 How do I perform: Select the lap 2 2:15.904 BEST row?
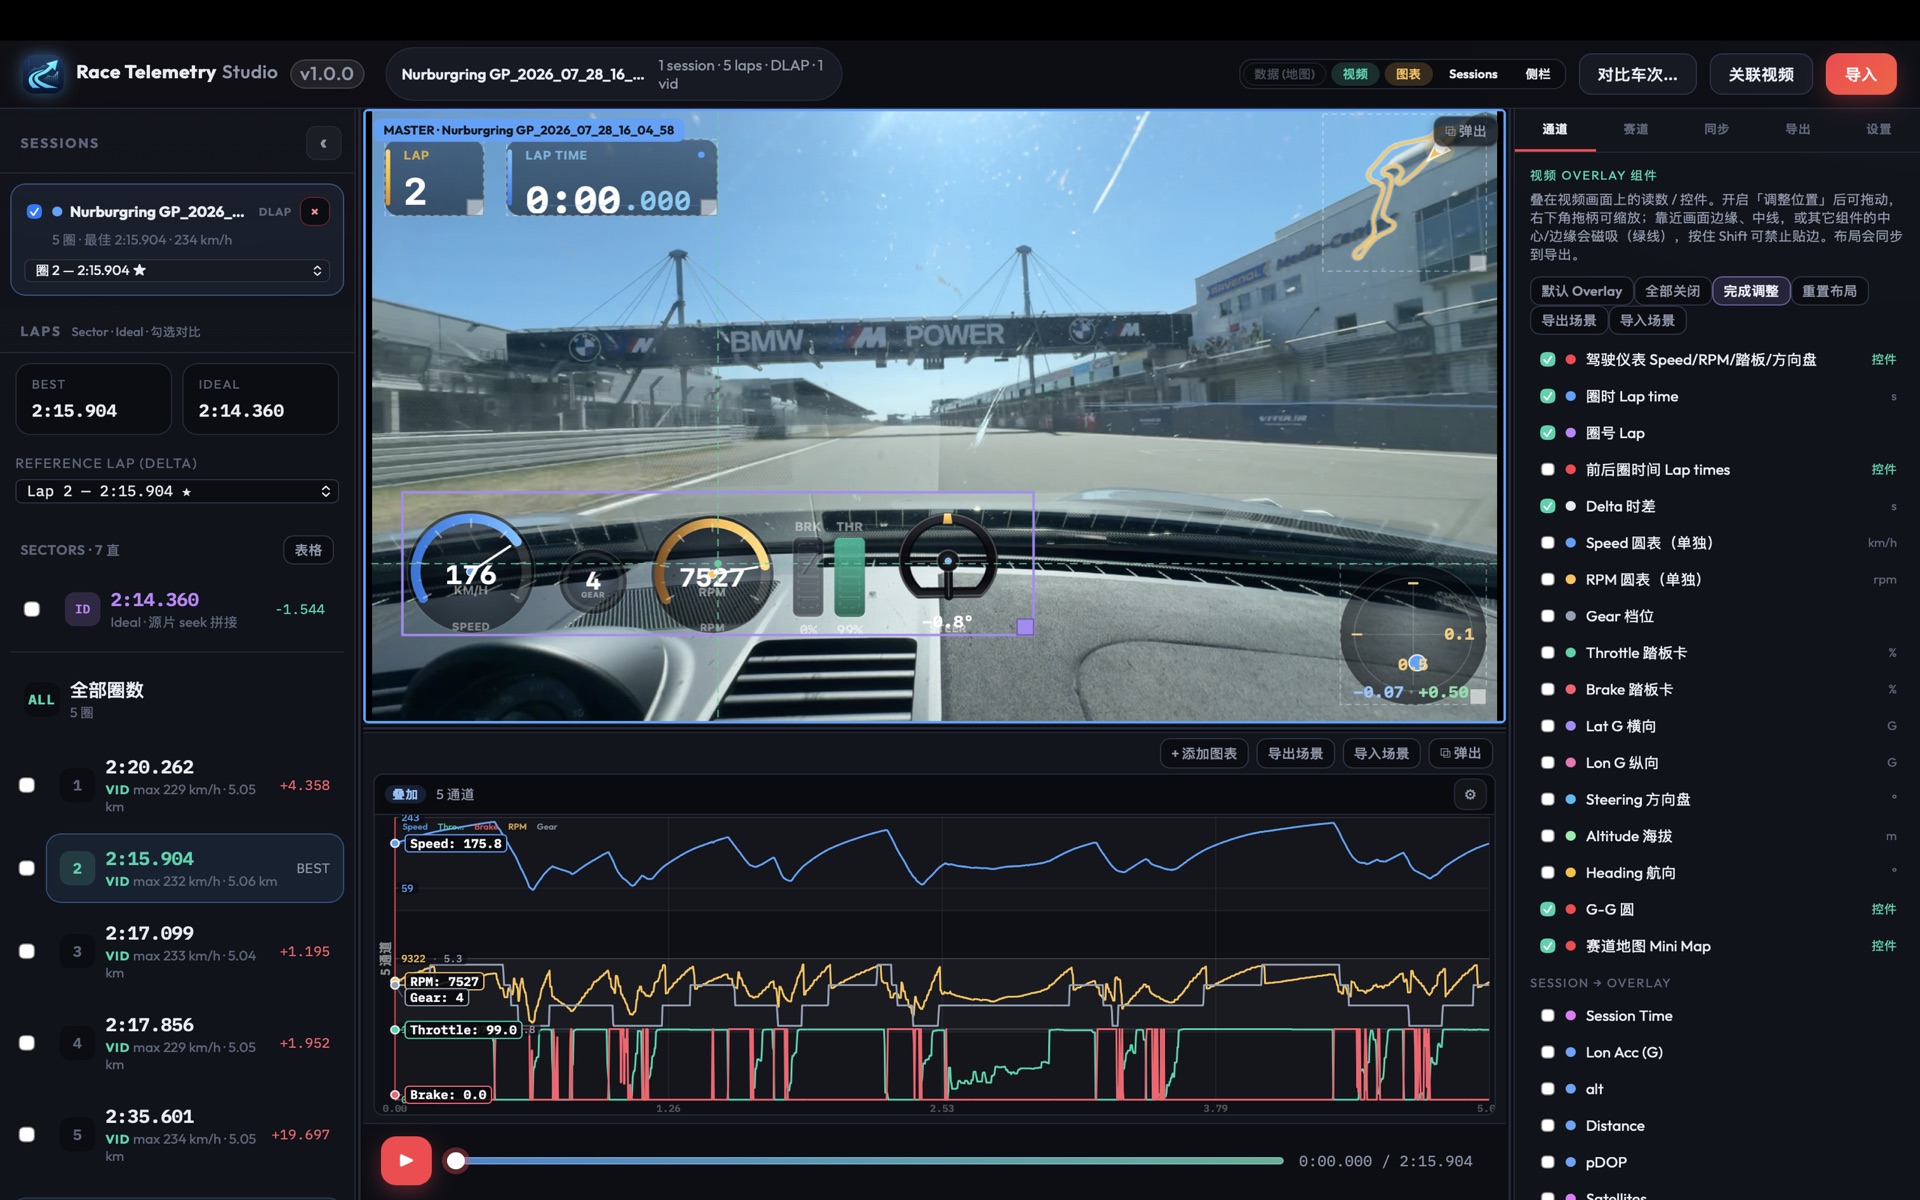pyautogui.click(x=195, y=868)
